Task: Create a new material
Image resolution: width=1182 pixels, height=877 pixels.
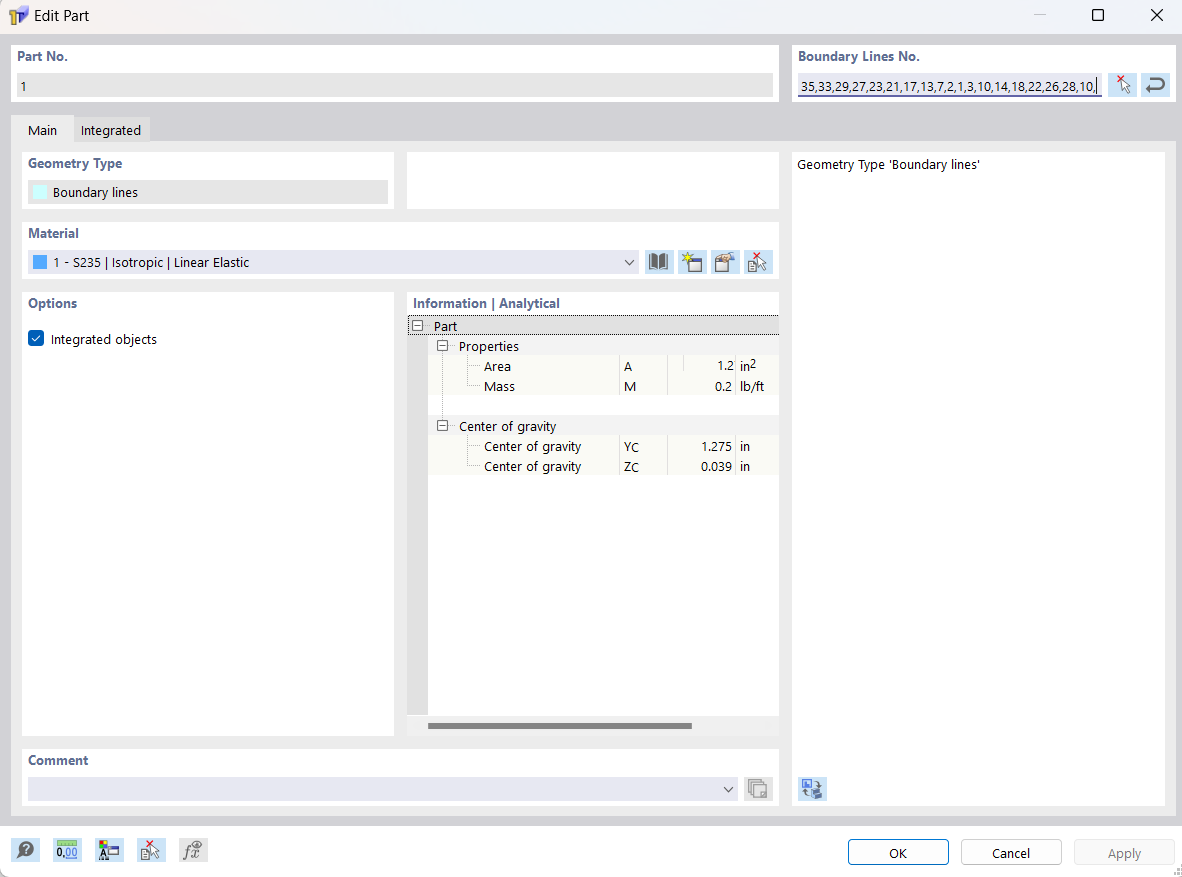Action: tap(691, 261)
